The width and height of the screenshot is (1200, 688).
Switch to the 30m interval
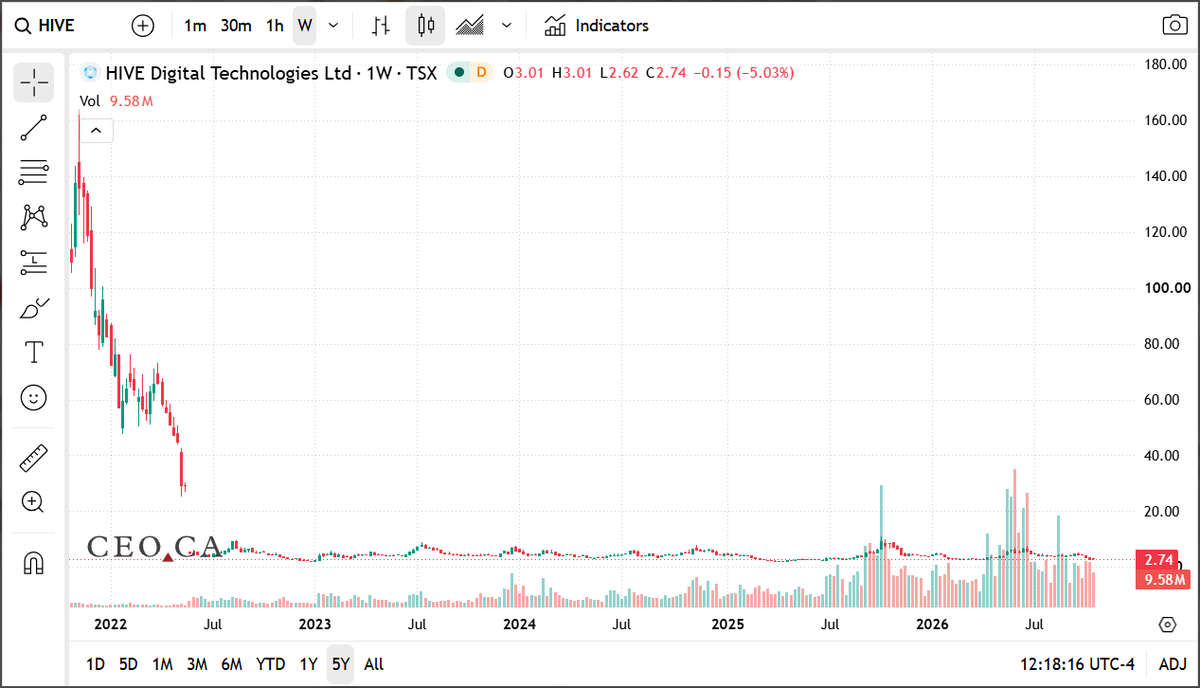[236, 26]
